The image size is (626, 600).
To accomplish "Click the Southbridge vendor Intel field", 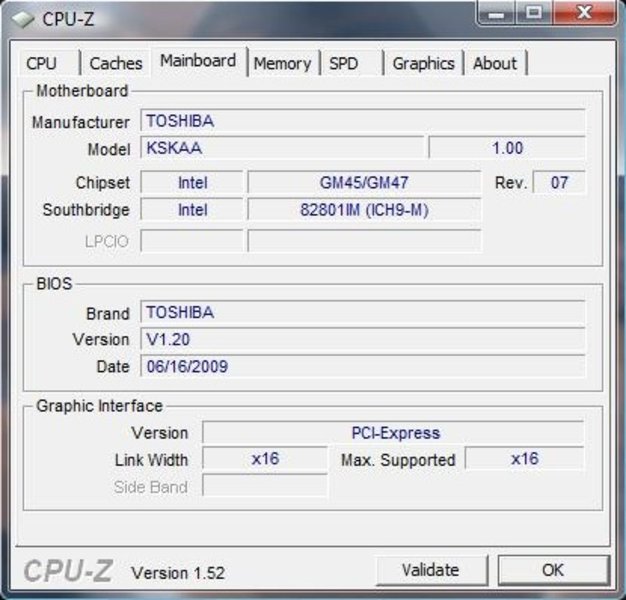I will click(x=192, y=210).
